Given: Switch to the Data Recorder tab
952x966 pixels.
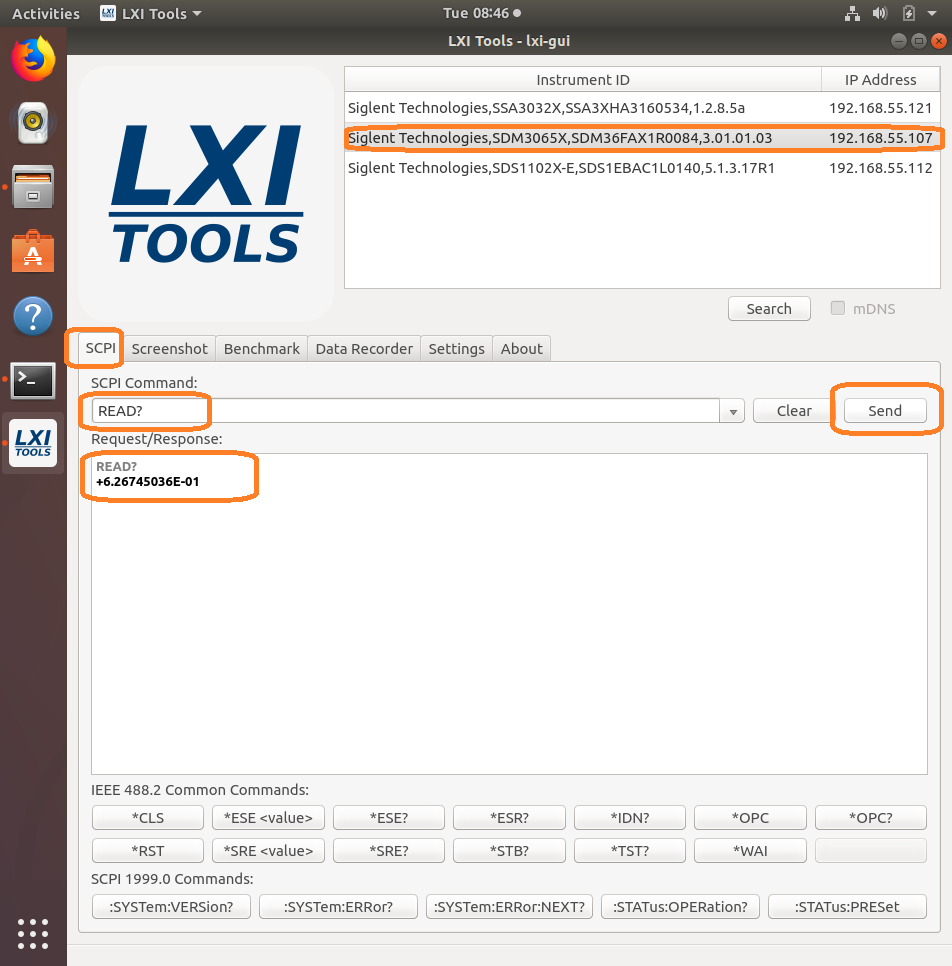Looking at the screenshot, I should tap(364, 349).
